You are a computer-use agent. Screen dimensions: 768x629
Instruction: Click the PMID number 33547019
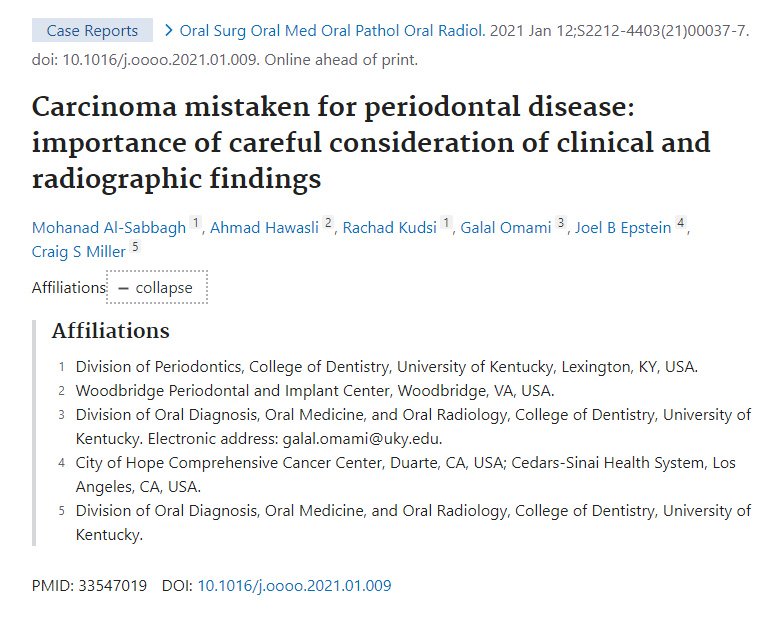point(112,586)
